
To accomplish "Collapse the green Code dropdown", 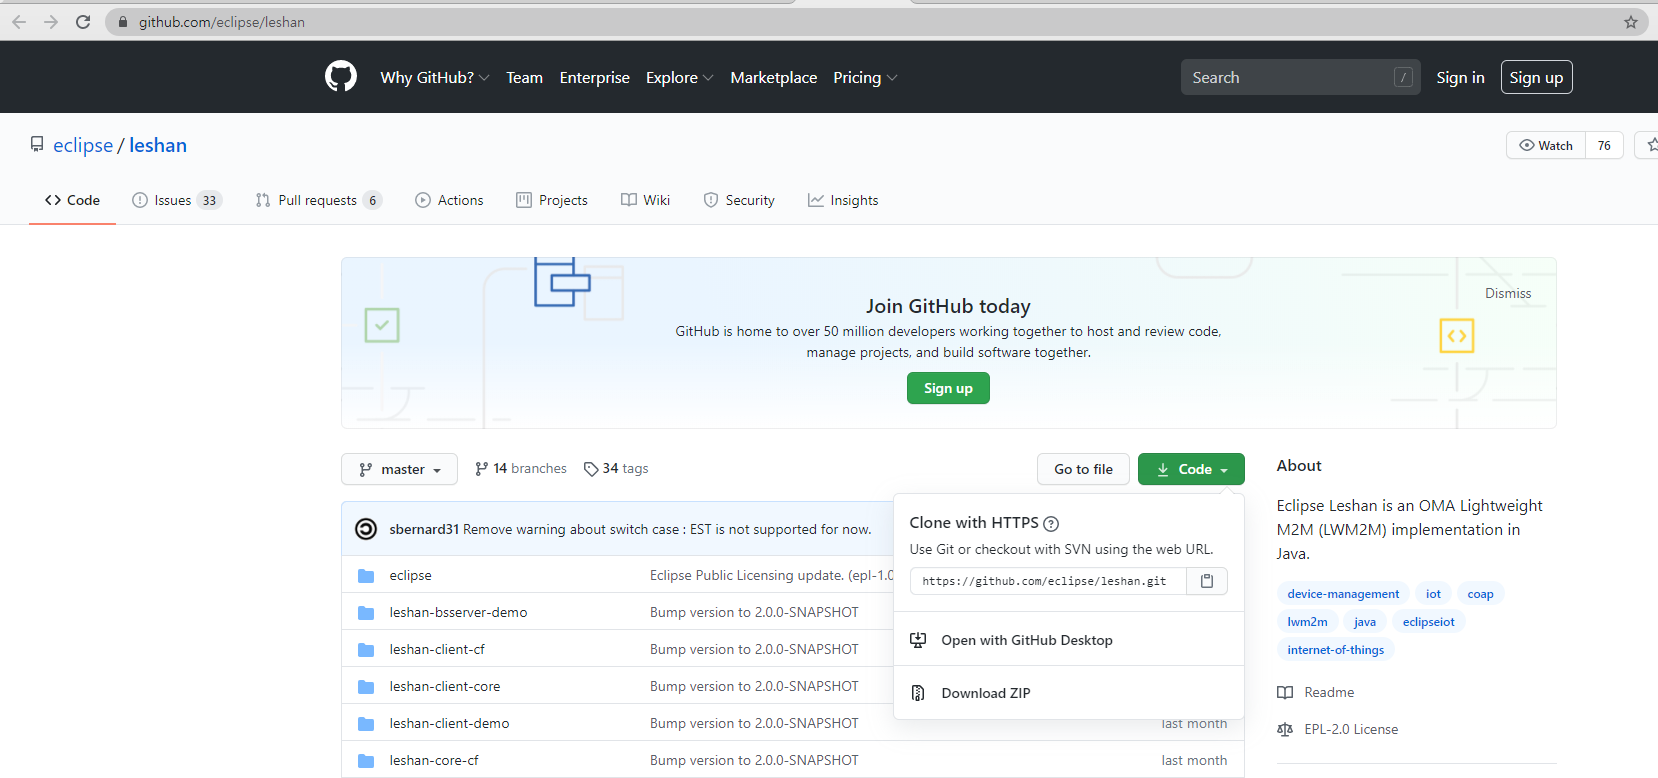I will click(x=1191, y=469).
